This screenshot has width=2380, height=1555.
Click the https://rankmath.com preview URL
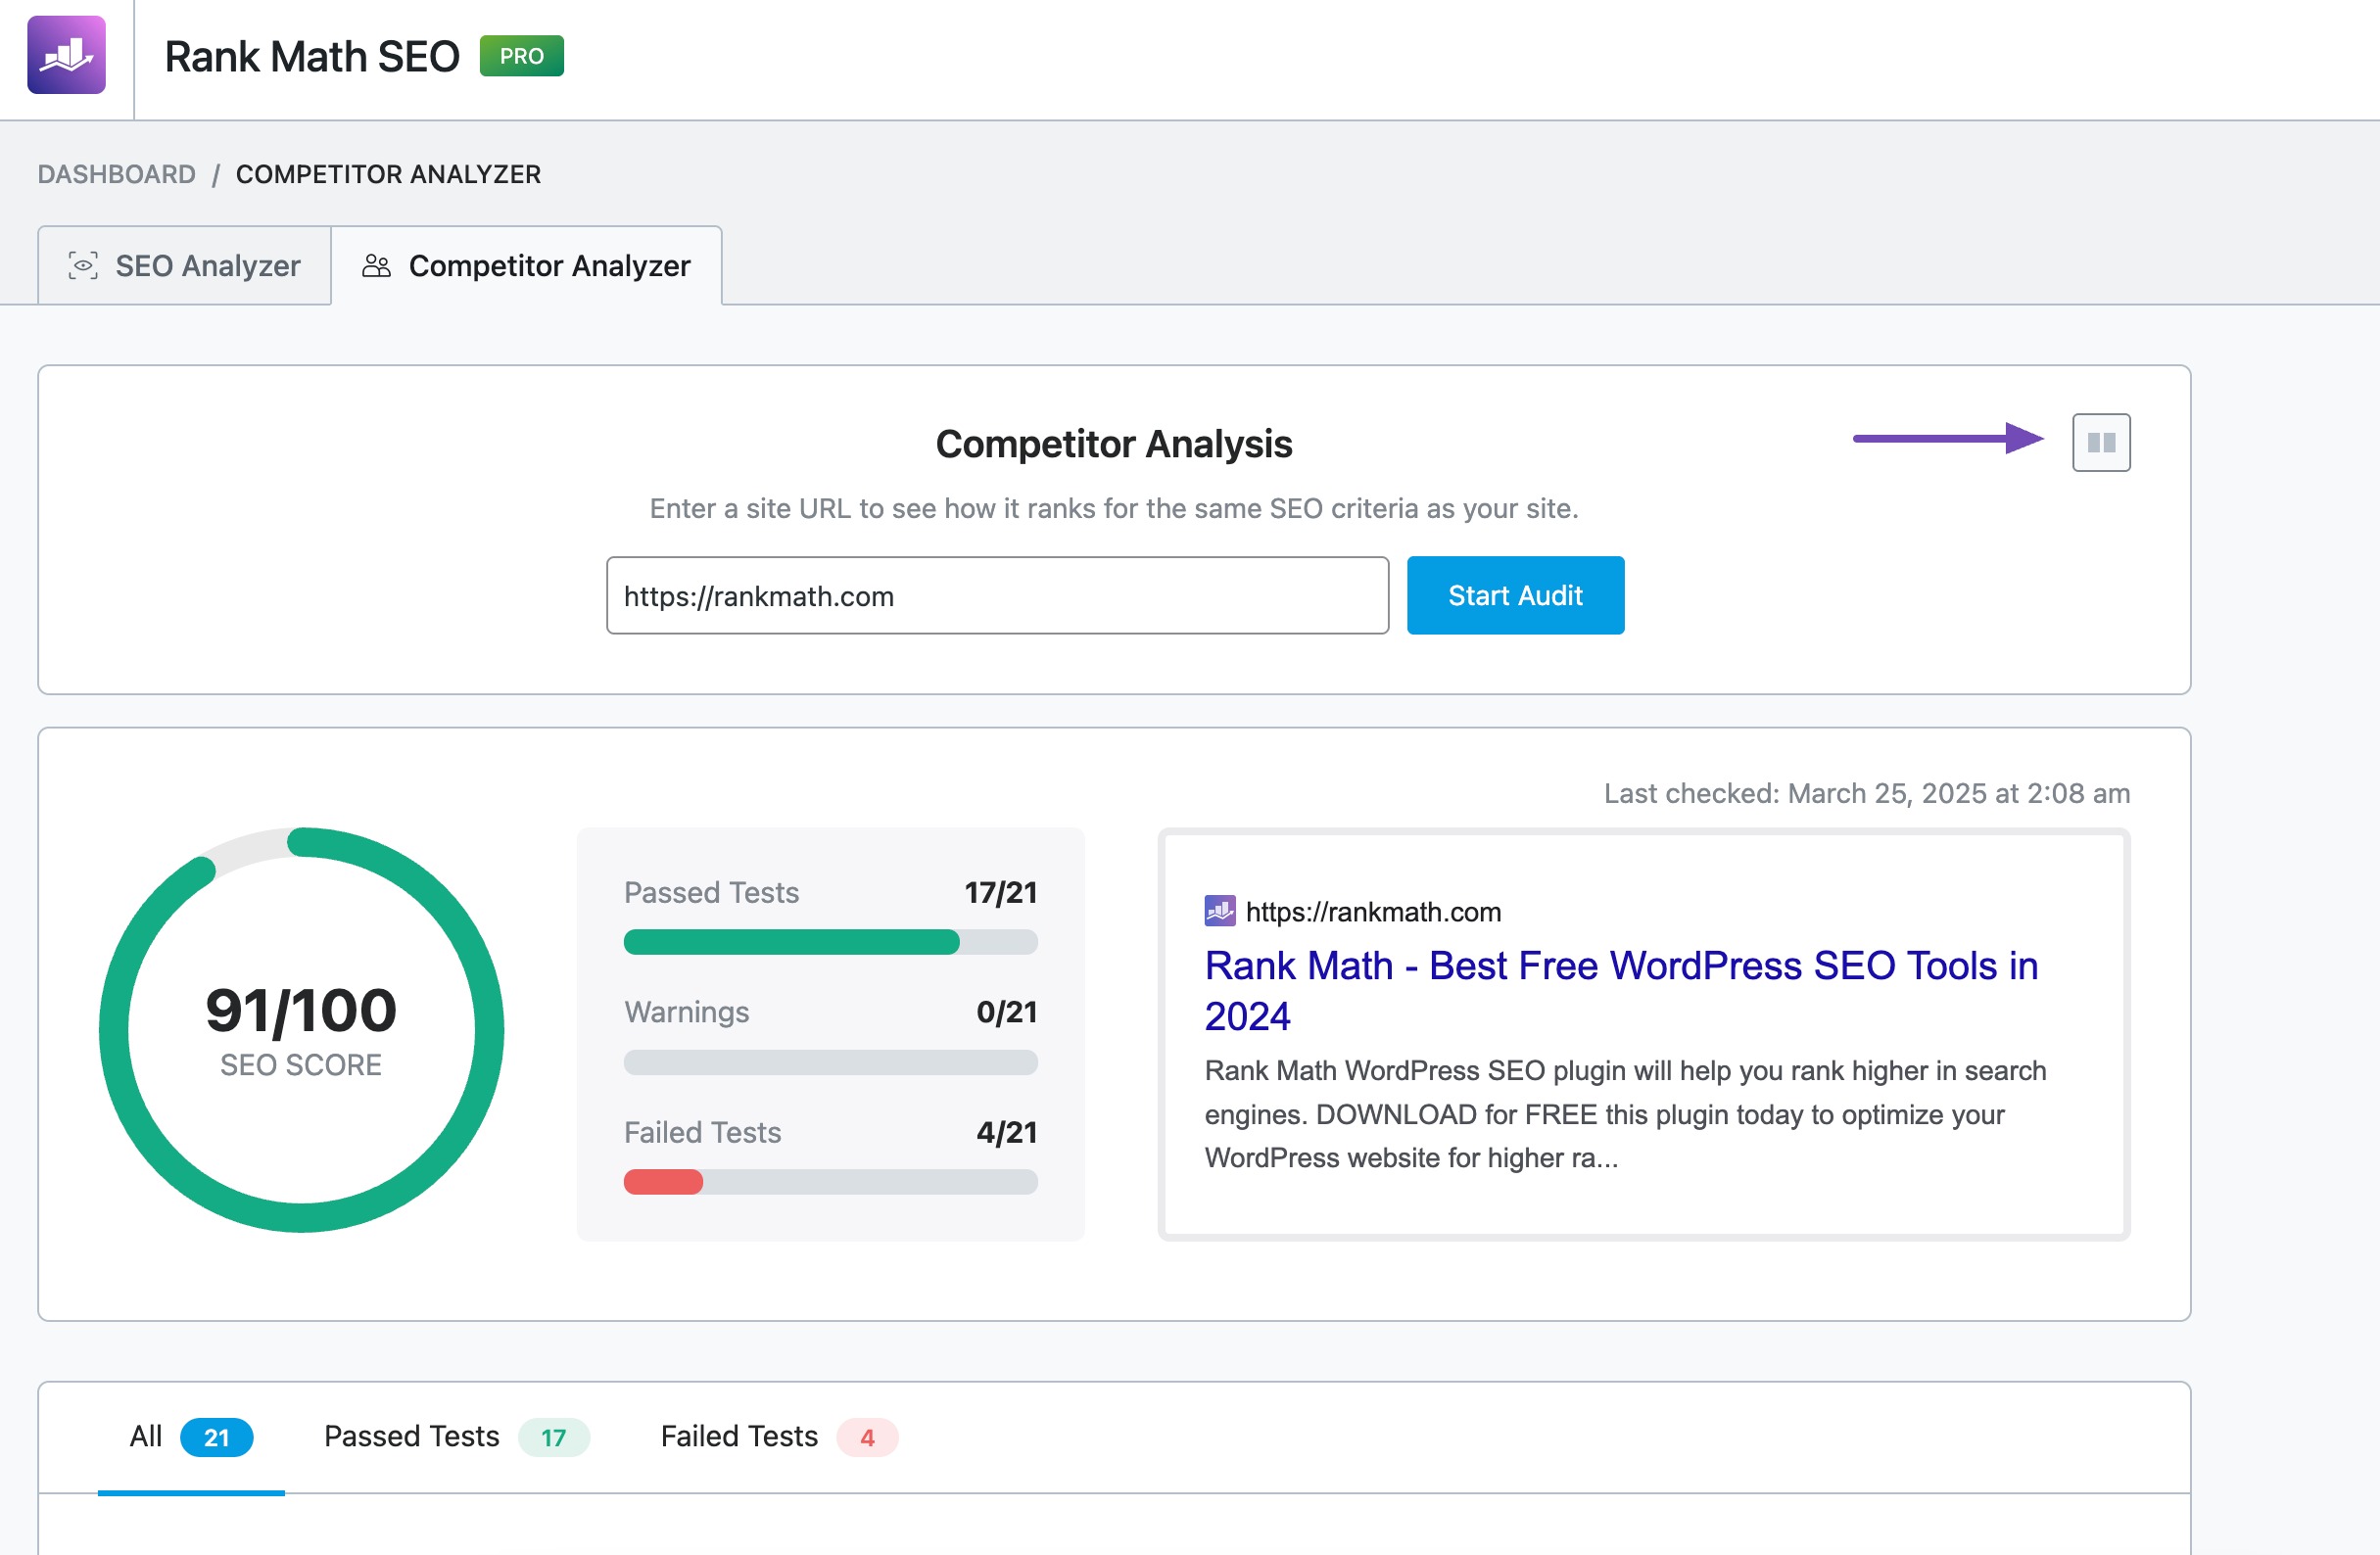point(1372,912)
